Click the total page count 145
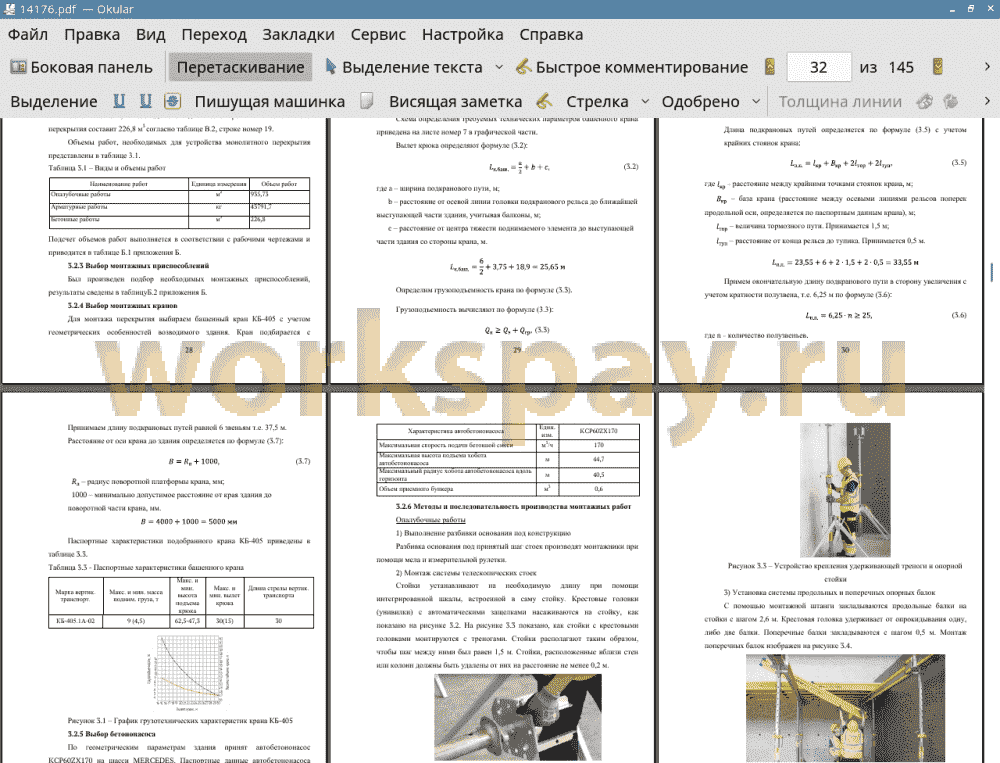Viewport: 1000px width, 763px height. coord(901,67)
